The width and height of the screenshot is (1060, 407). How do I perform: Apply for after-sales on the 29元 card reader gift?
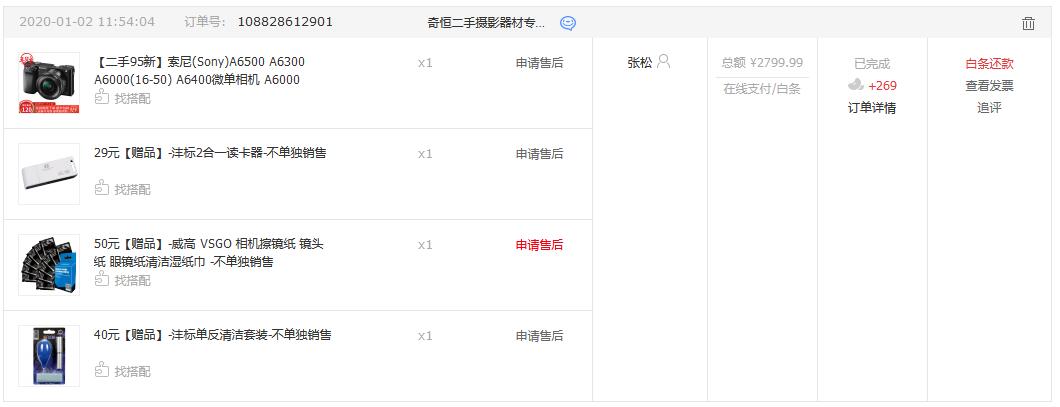click(539, 154)
